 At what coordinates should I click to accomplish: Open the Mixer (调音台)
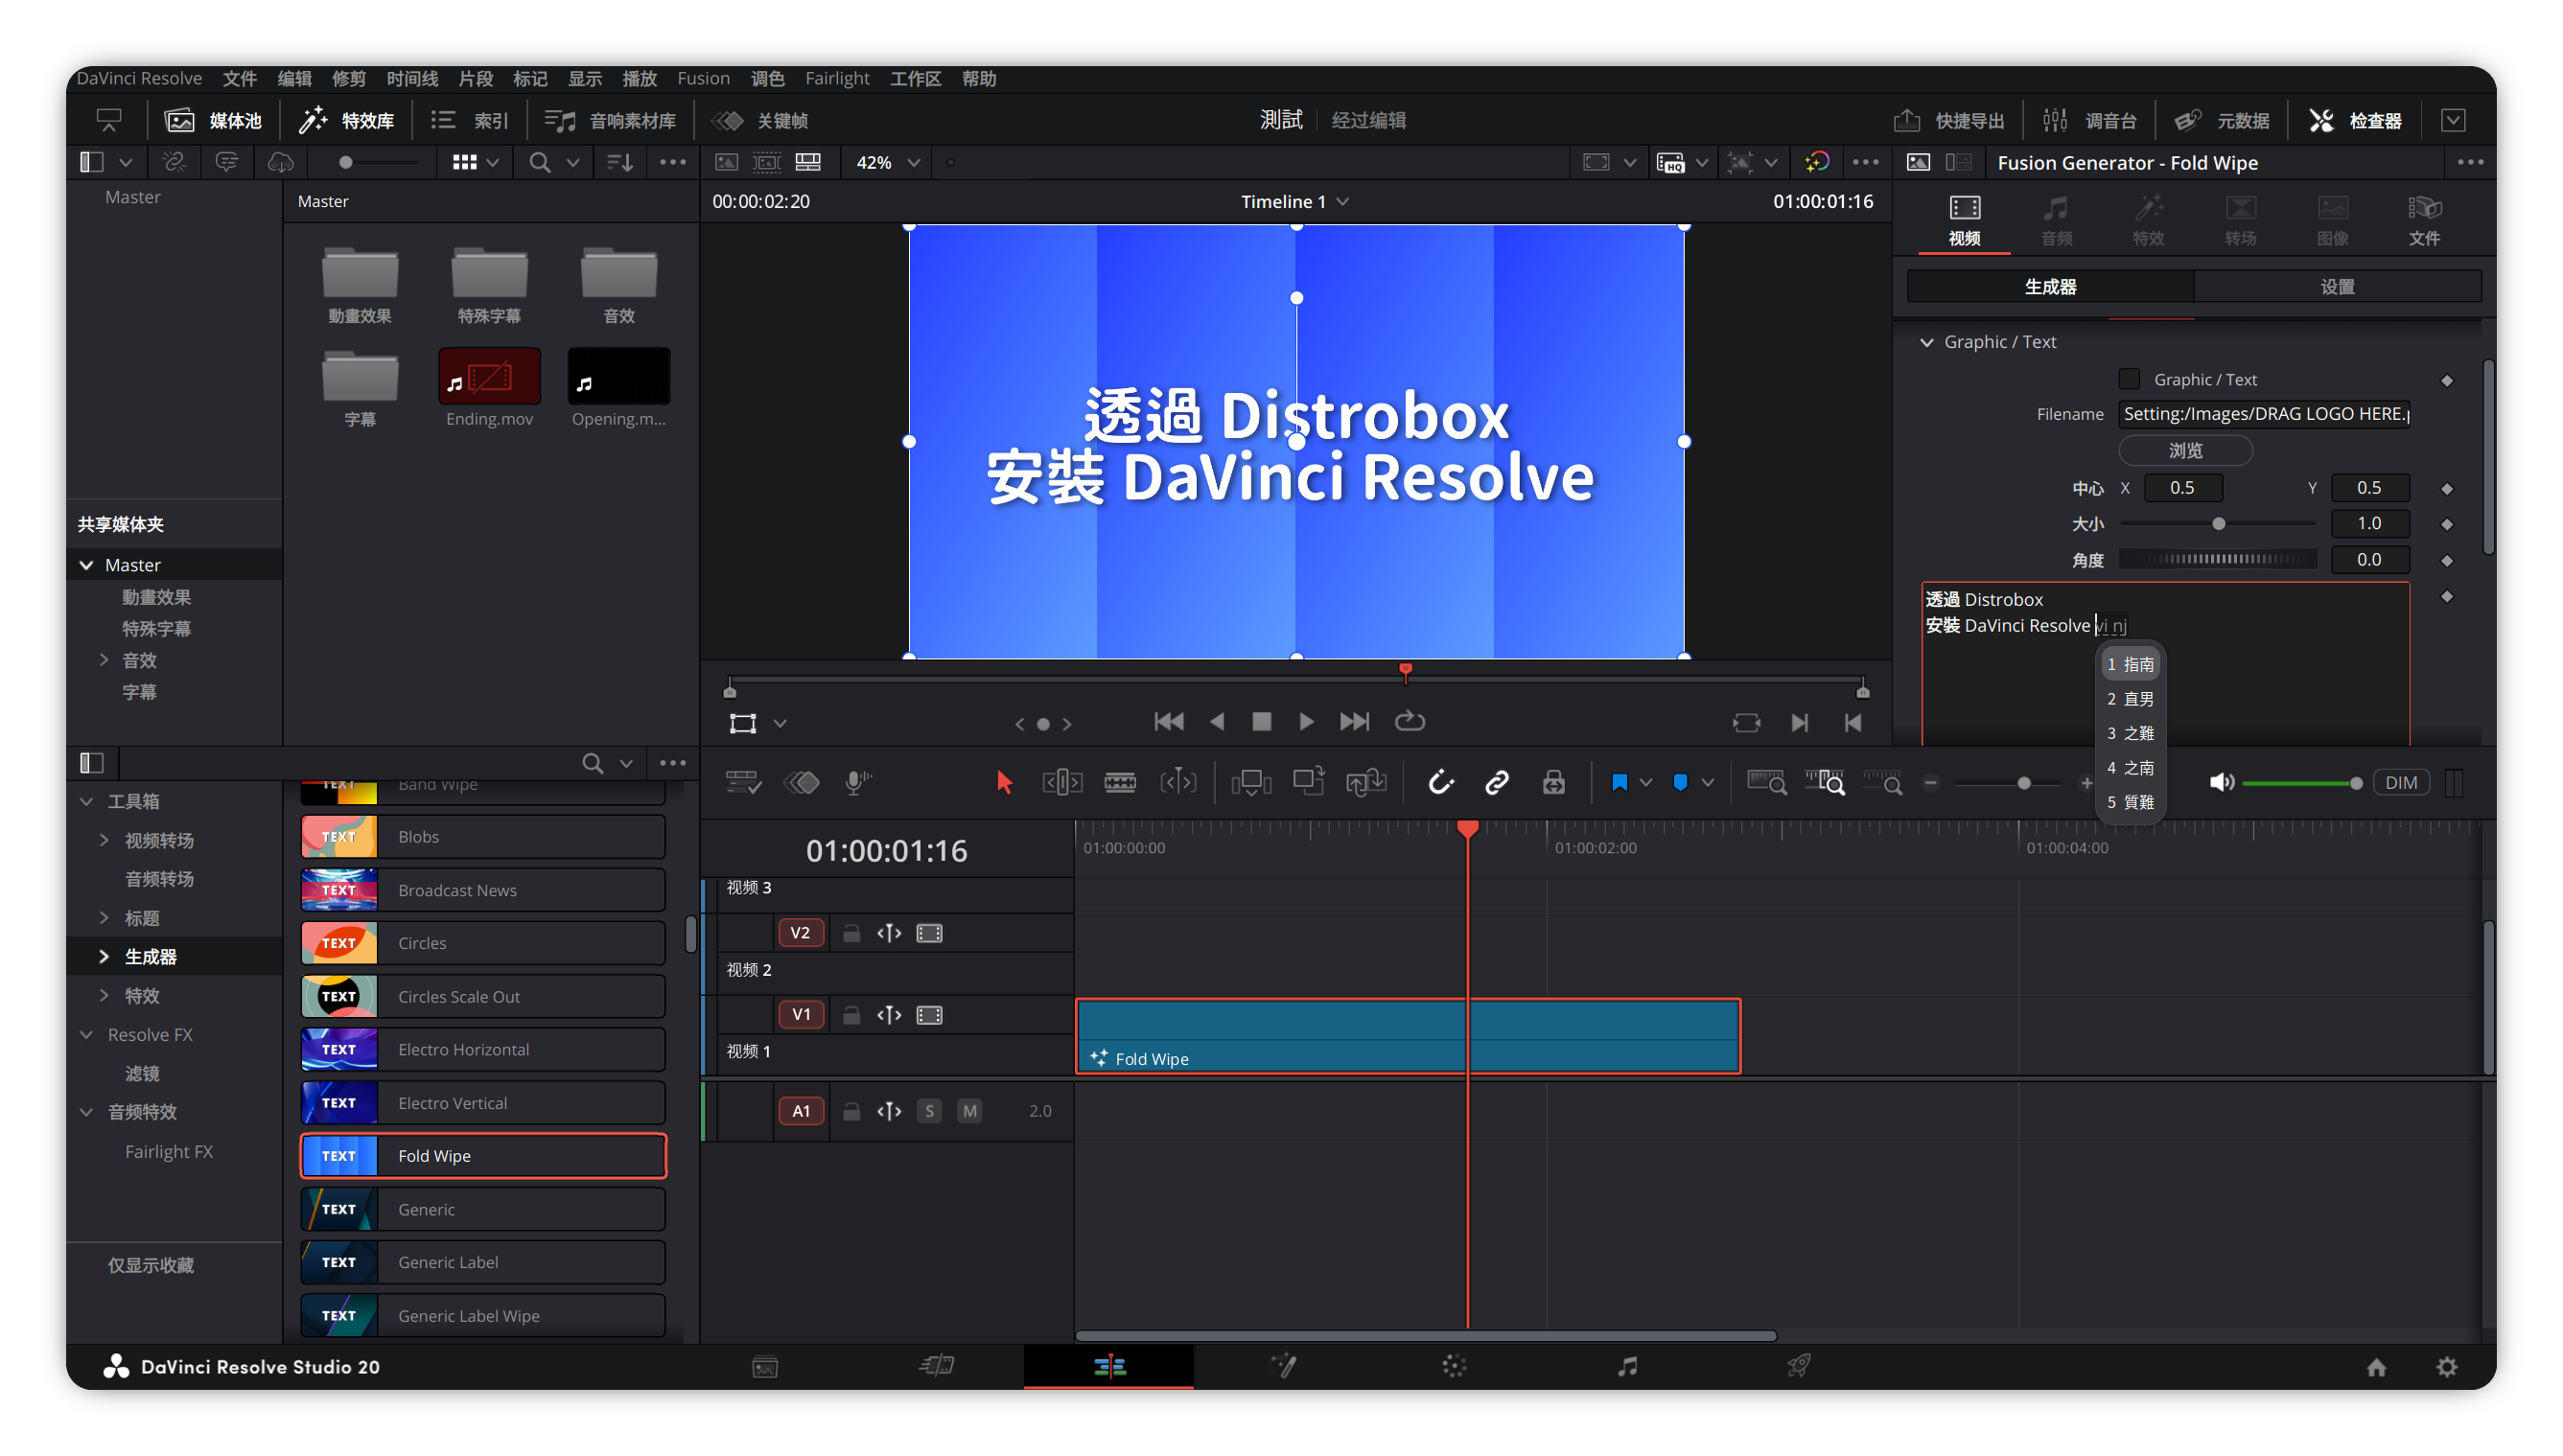(2089, 120)
